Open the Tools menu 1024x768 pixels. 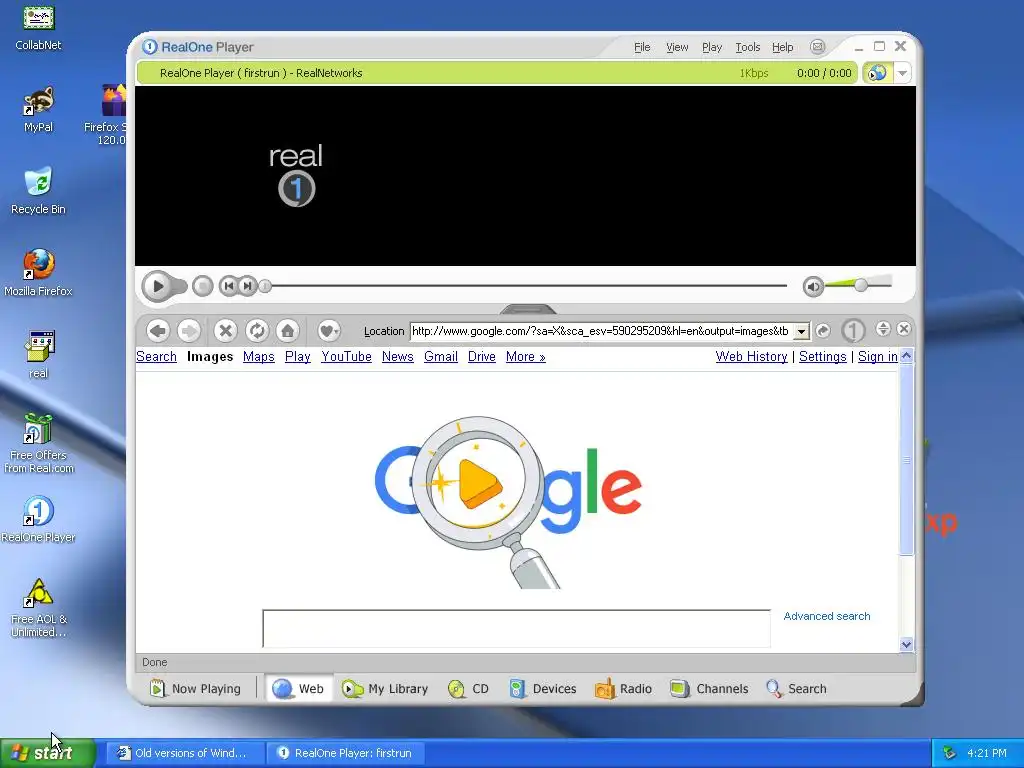click(x=748, y=47)
